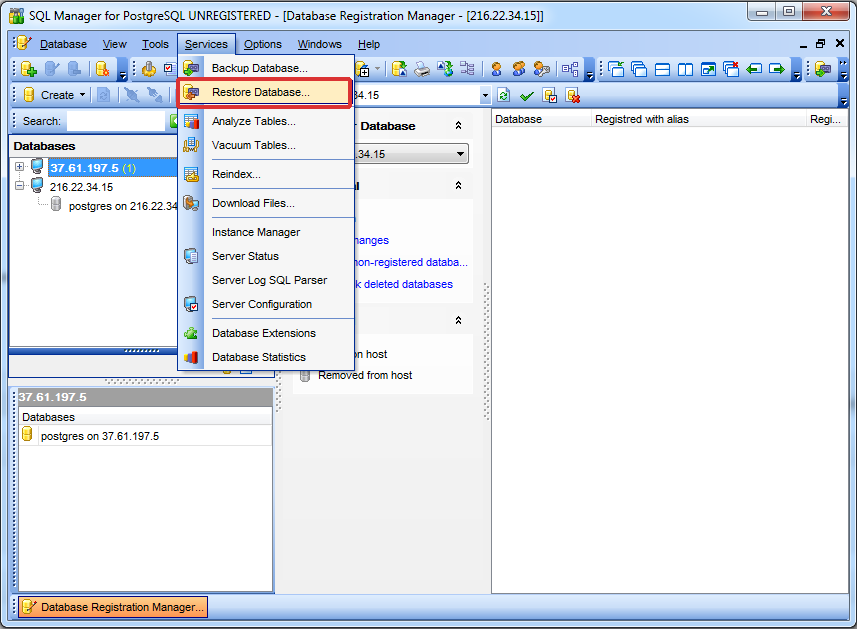The height and width of the screenshot is (629, 857).
Task: Collapse the Database panel section chevron
Action: click(x=458, y=126)
